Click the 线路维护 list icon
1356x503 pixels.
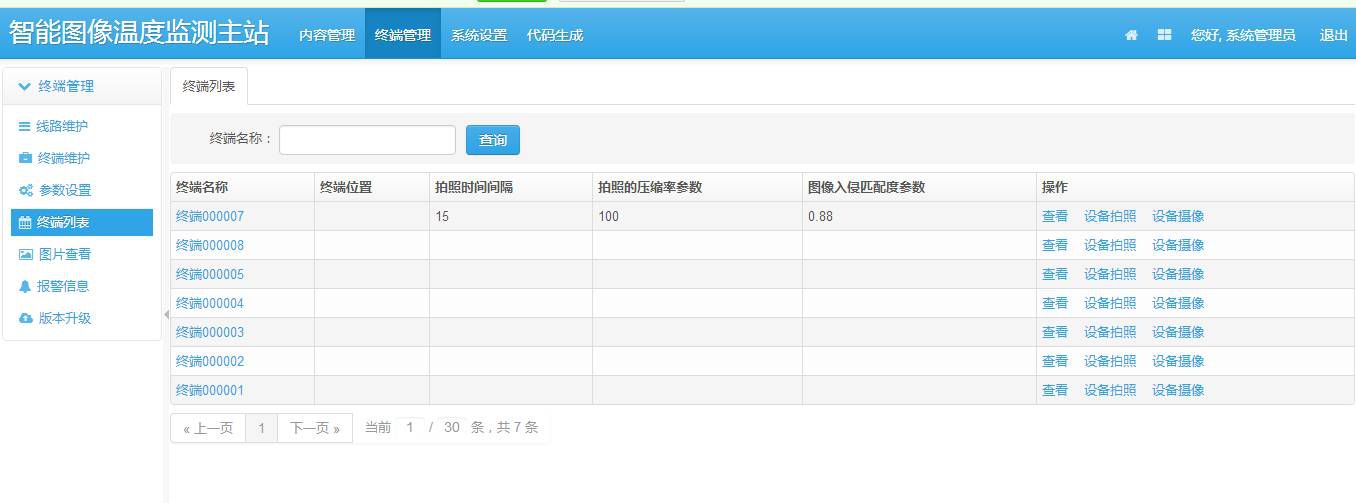coord(25,127)
